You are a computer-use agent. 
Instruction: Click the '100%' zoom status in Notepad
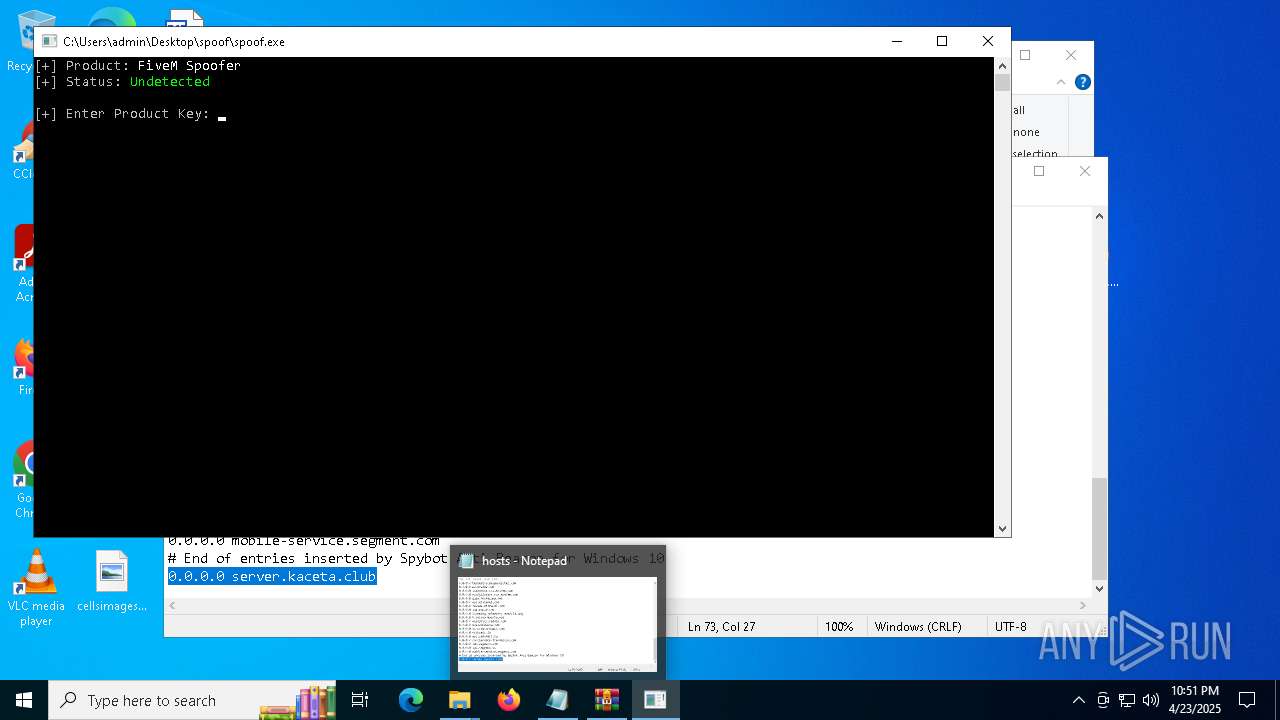tap(839, 626)
